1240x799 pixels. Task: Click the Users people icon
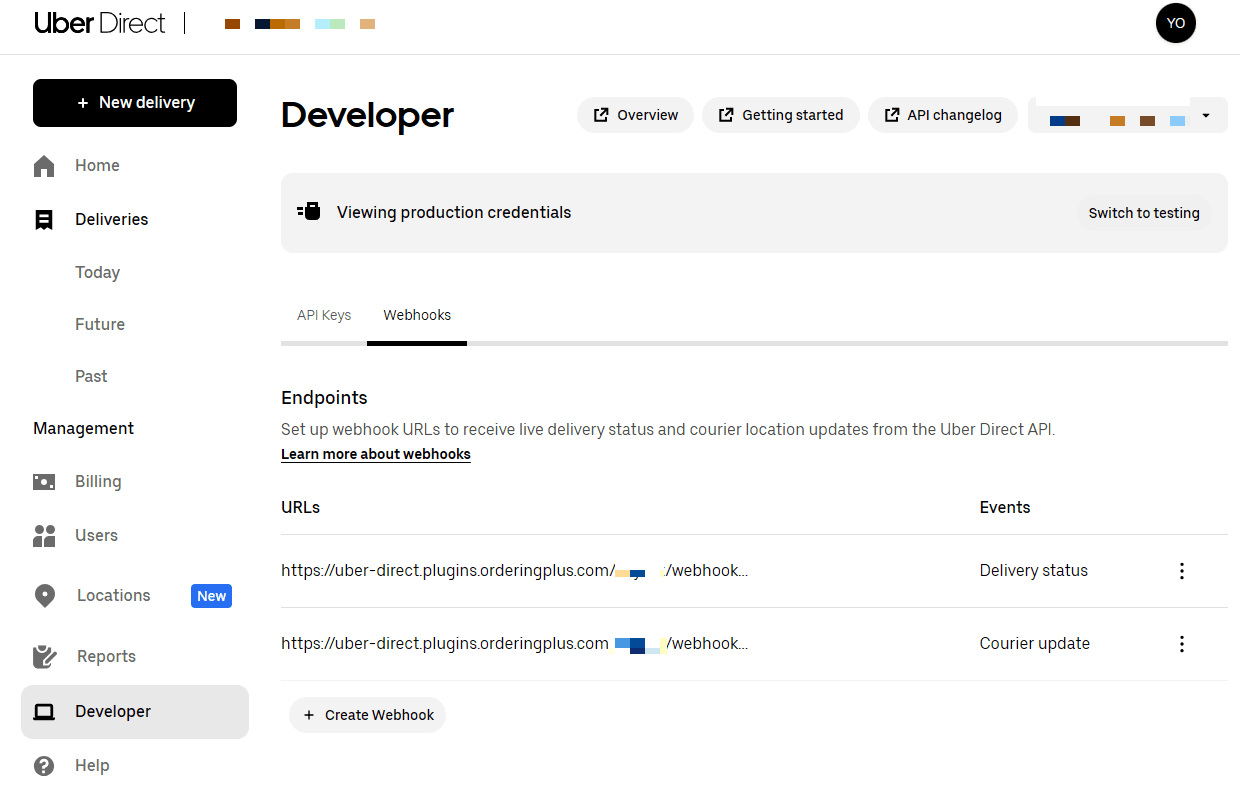tap(44, 536)
